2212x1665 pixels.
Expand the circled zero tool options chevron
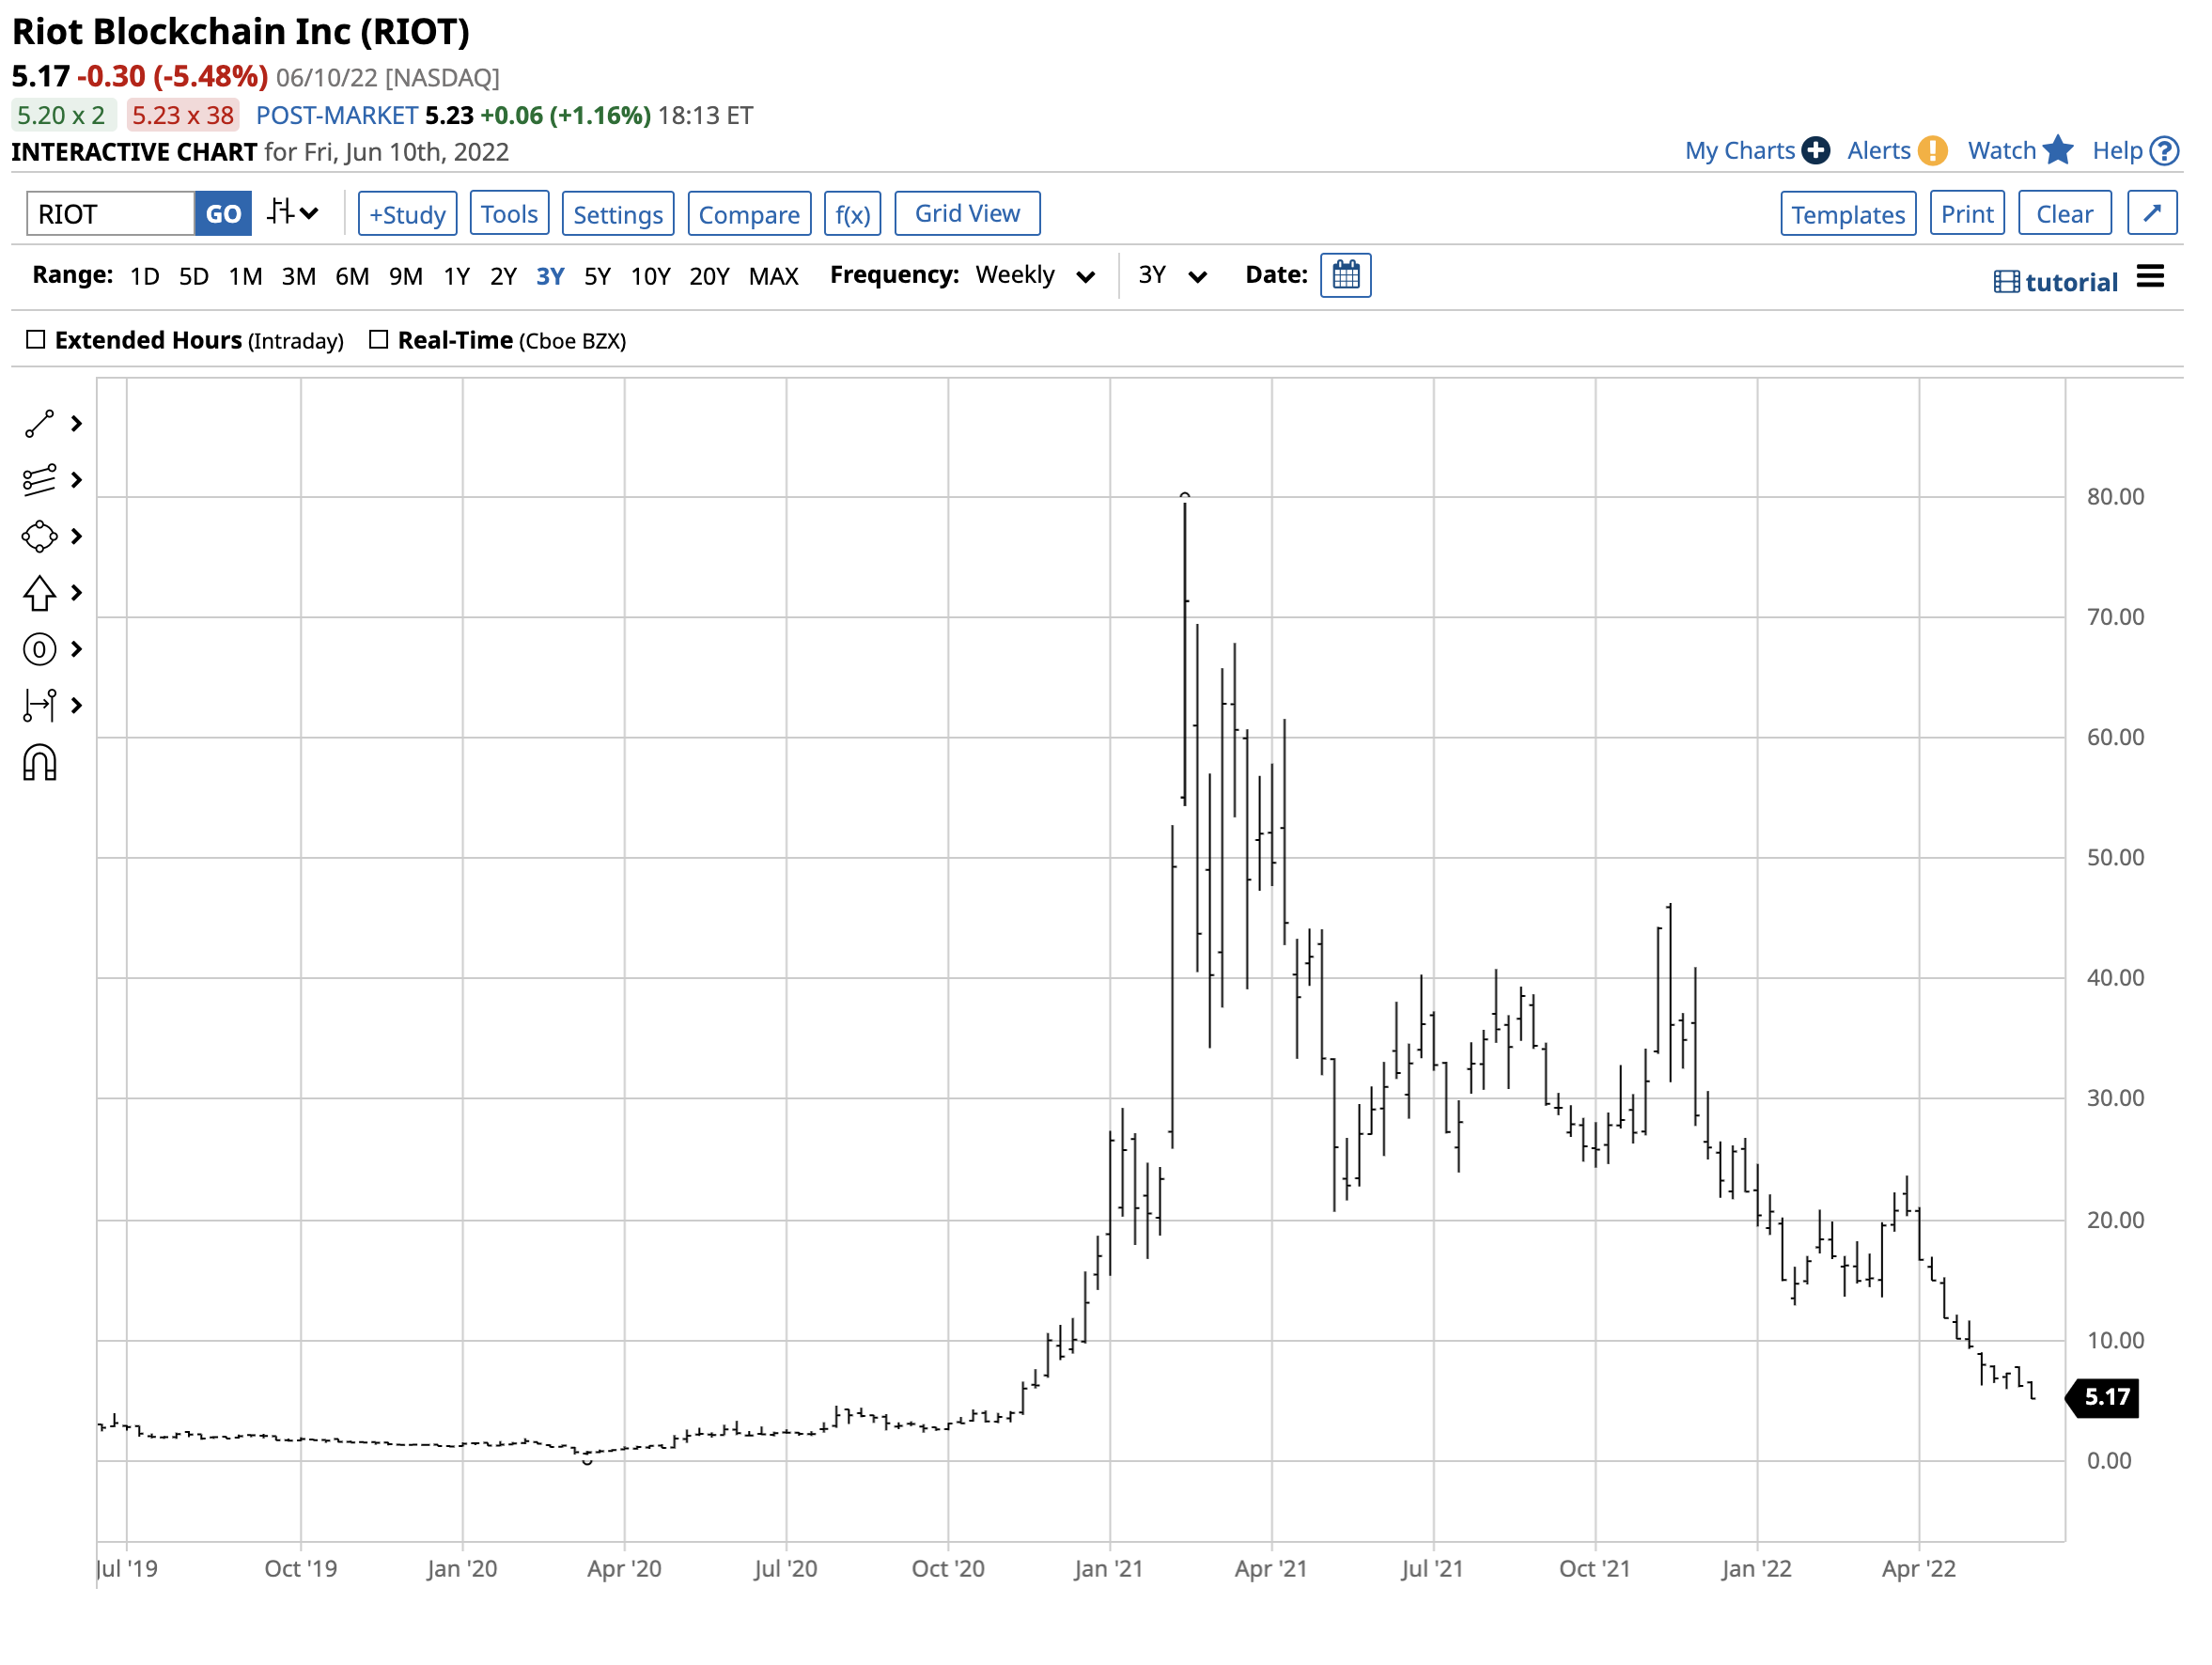point(77,650)
